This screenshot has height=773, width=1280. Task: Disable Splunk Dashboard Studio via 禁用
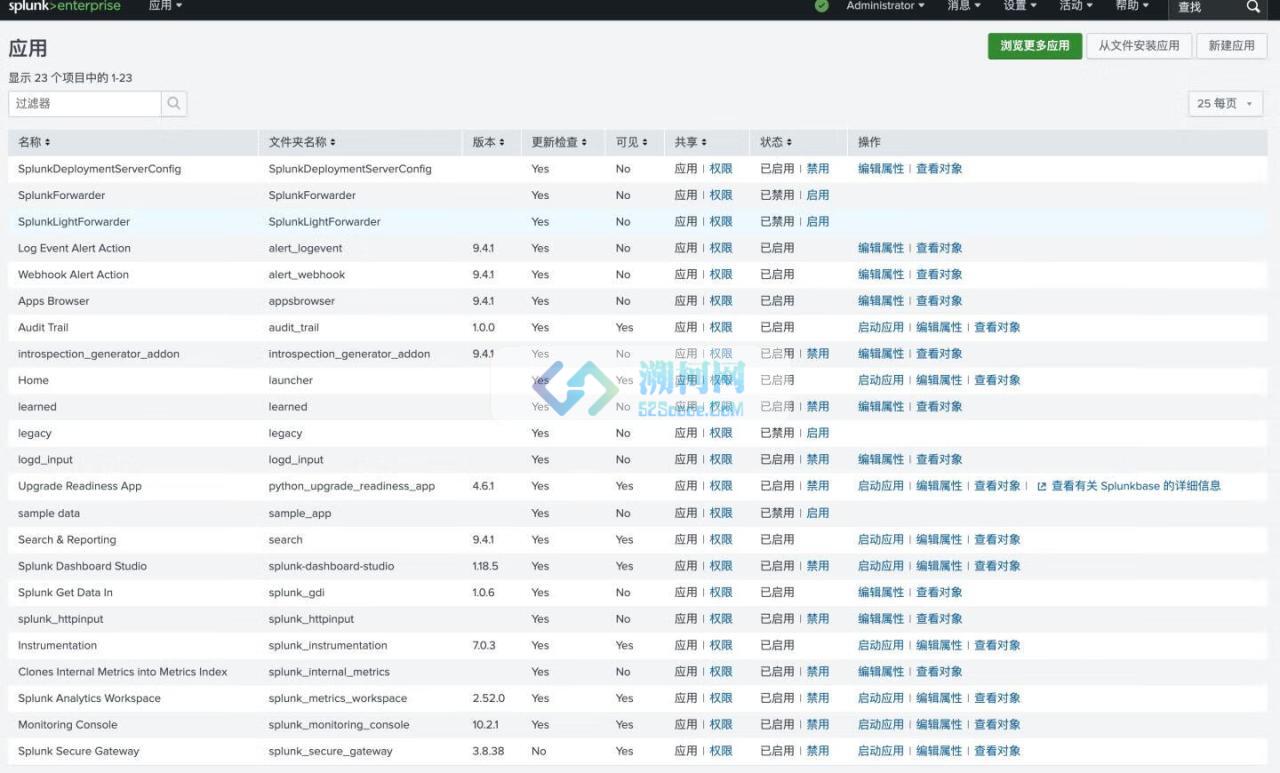point(818,566)
